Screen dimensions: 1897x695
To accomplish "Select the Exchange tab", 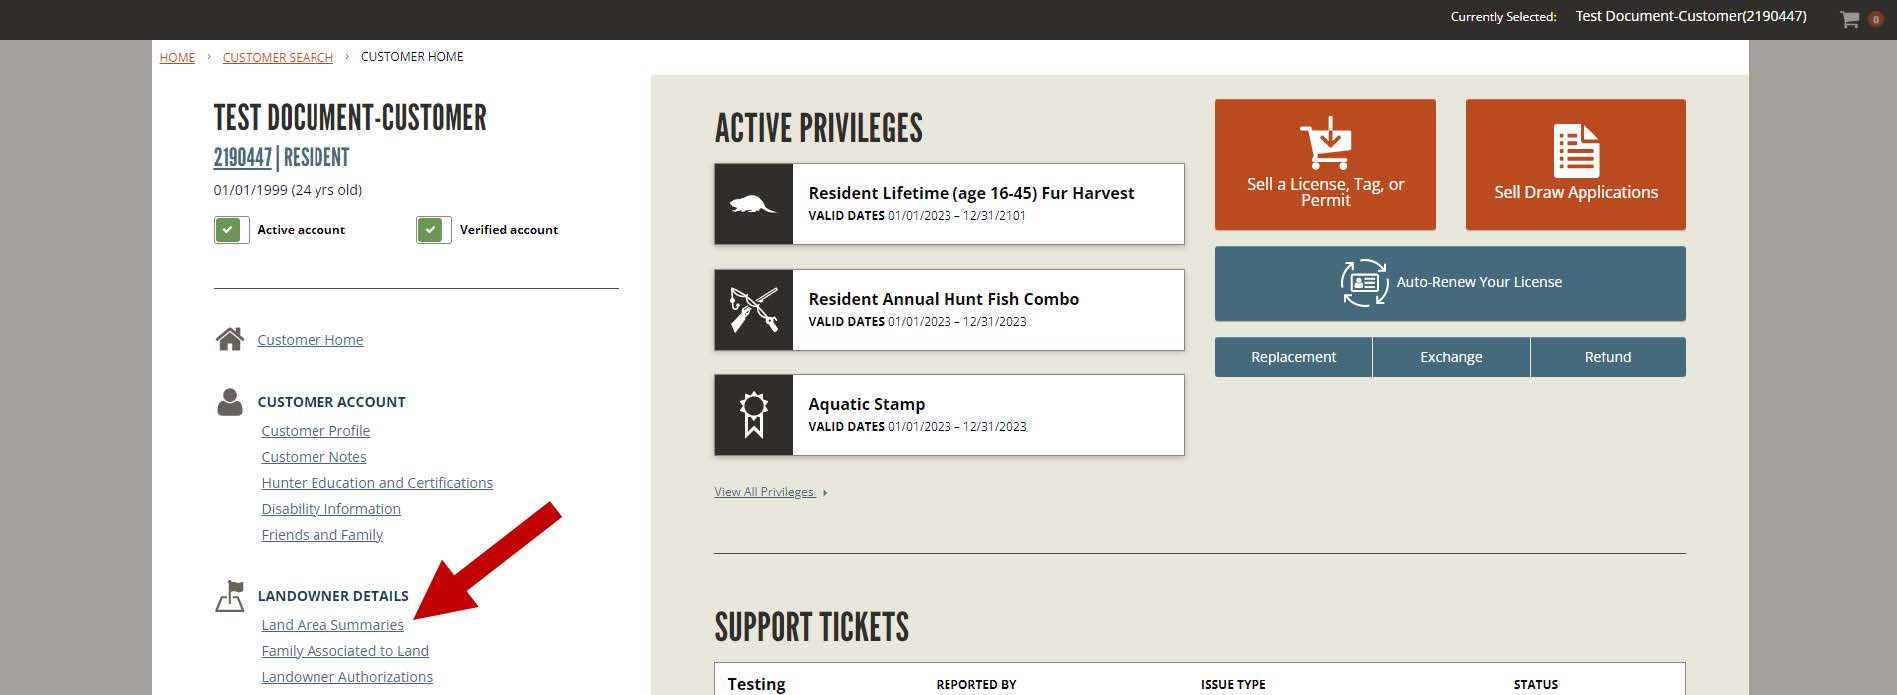I will pyautogui.click(x=1451, y=357).
